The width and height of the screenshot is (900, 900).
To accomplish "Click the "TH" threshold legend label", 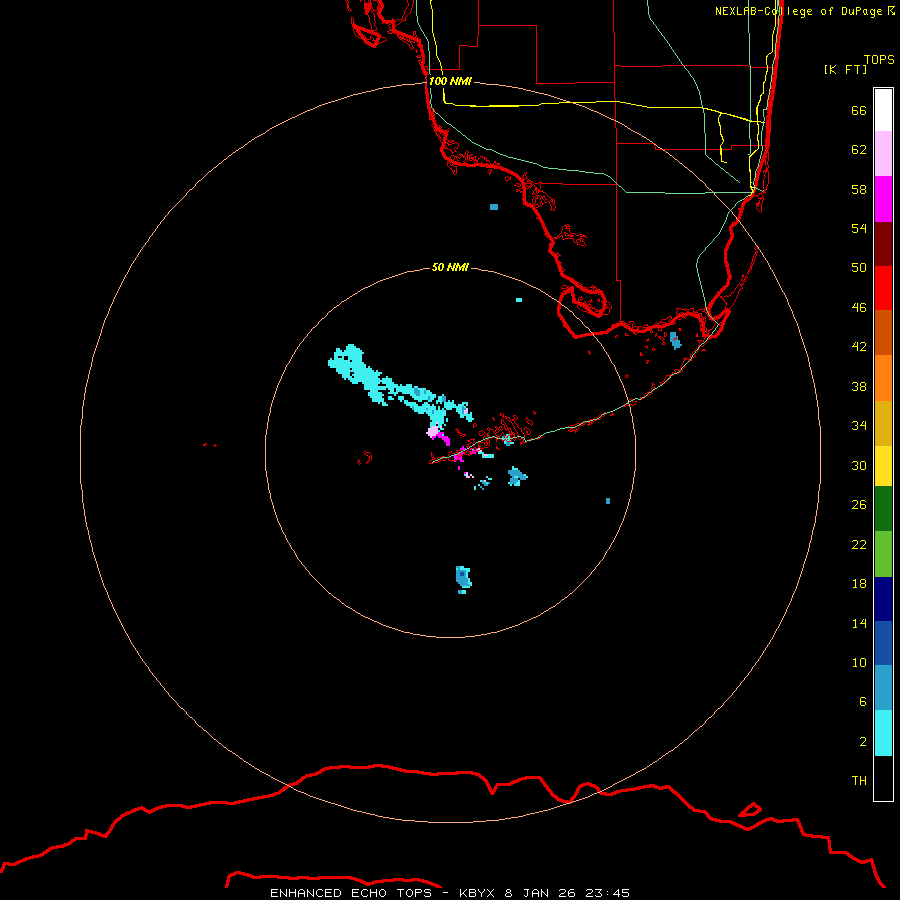I will tap(859, 781).
